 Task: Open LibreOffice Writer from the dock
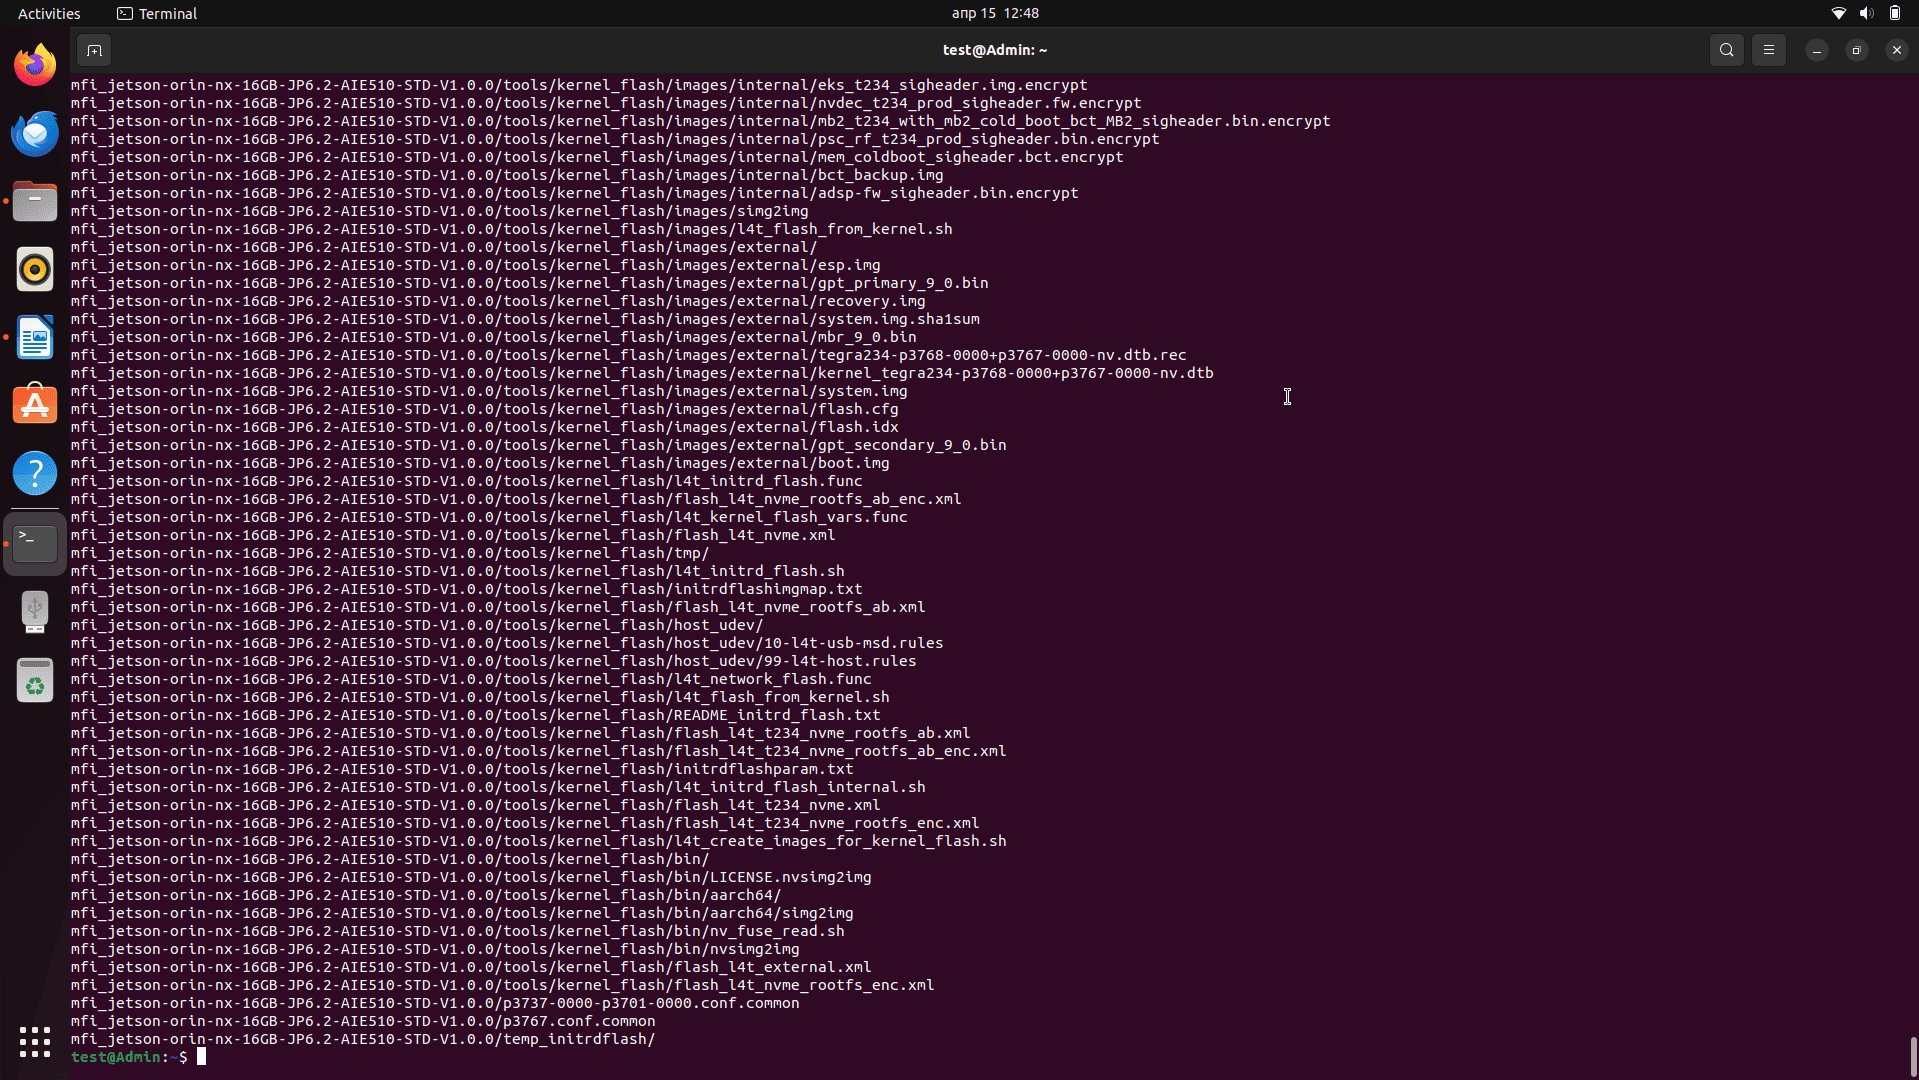(35, 338)
